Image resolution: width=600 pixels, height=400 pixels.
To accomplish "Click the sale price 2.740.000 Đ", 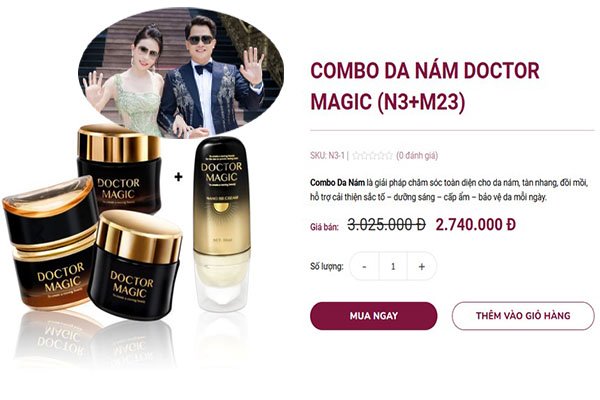I will pyautogui.click(x=476, y=225).
